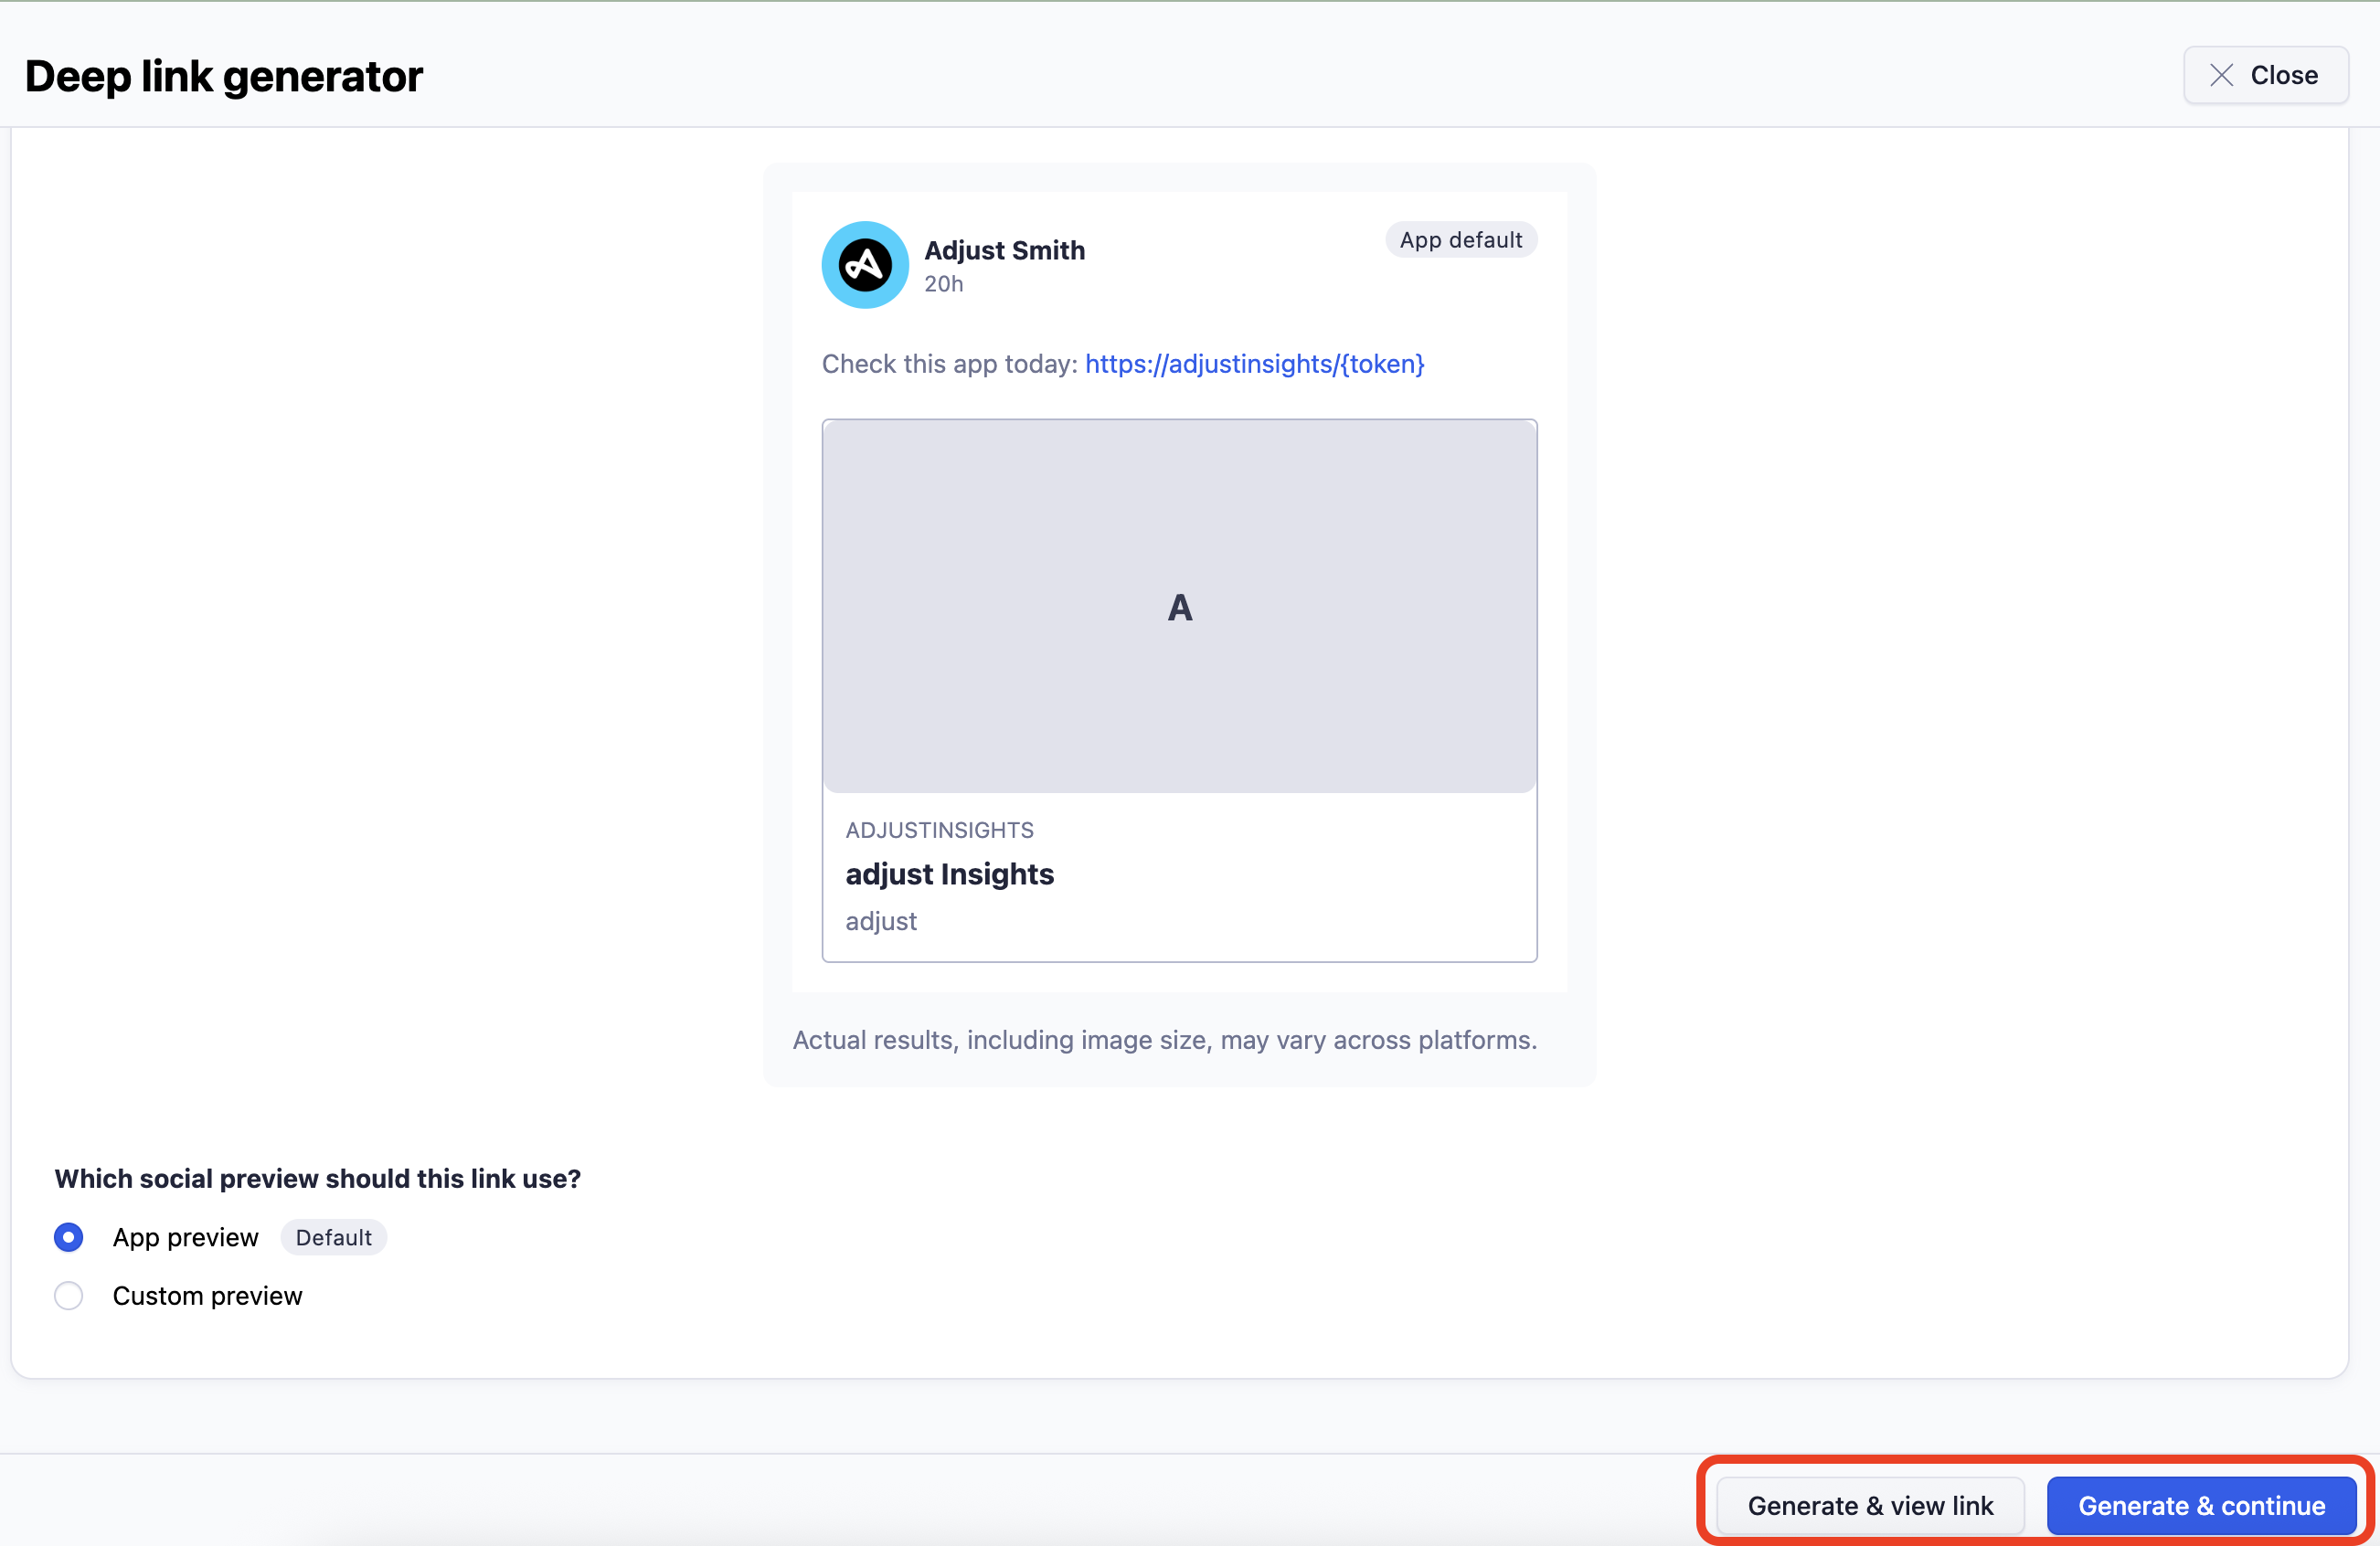Click the ADJUSTINSIGHTS domain label in card
2380x1546 pixels.
(939, 830)
